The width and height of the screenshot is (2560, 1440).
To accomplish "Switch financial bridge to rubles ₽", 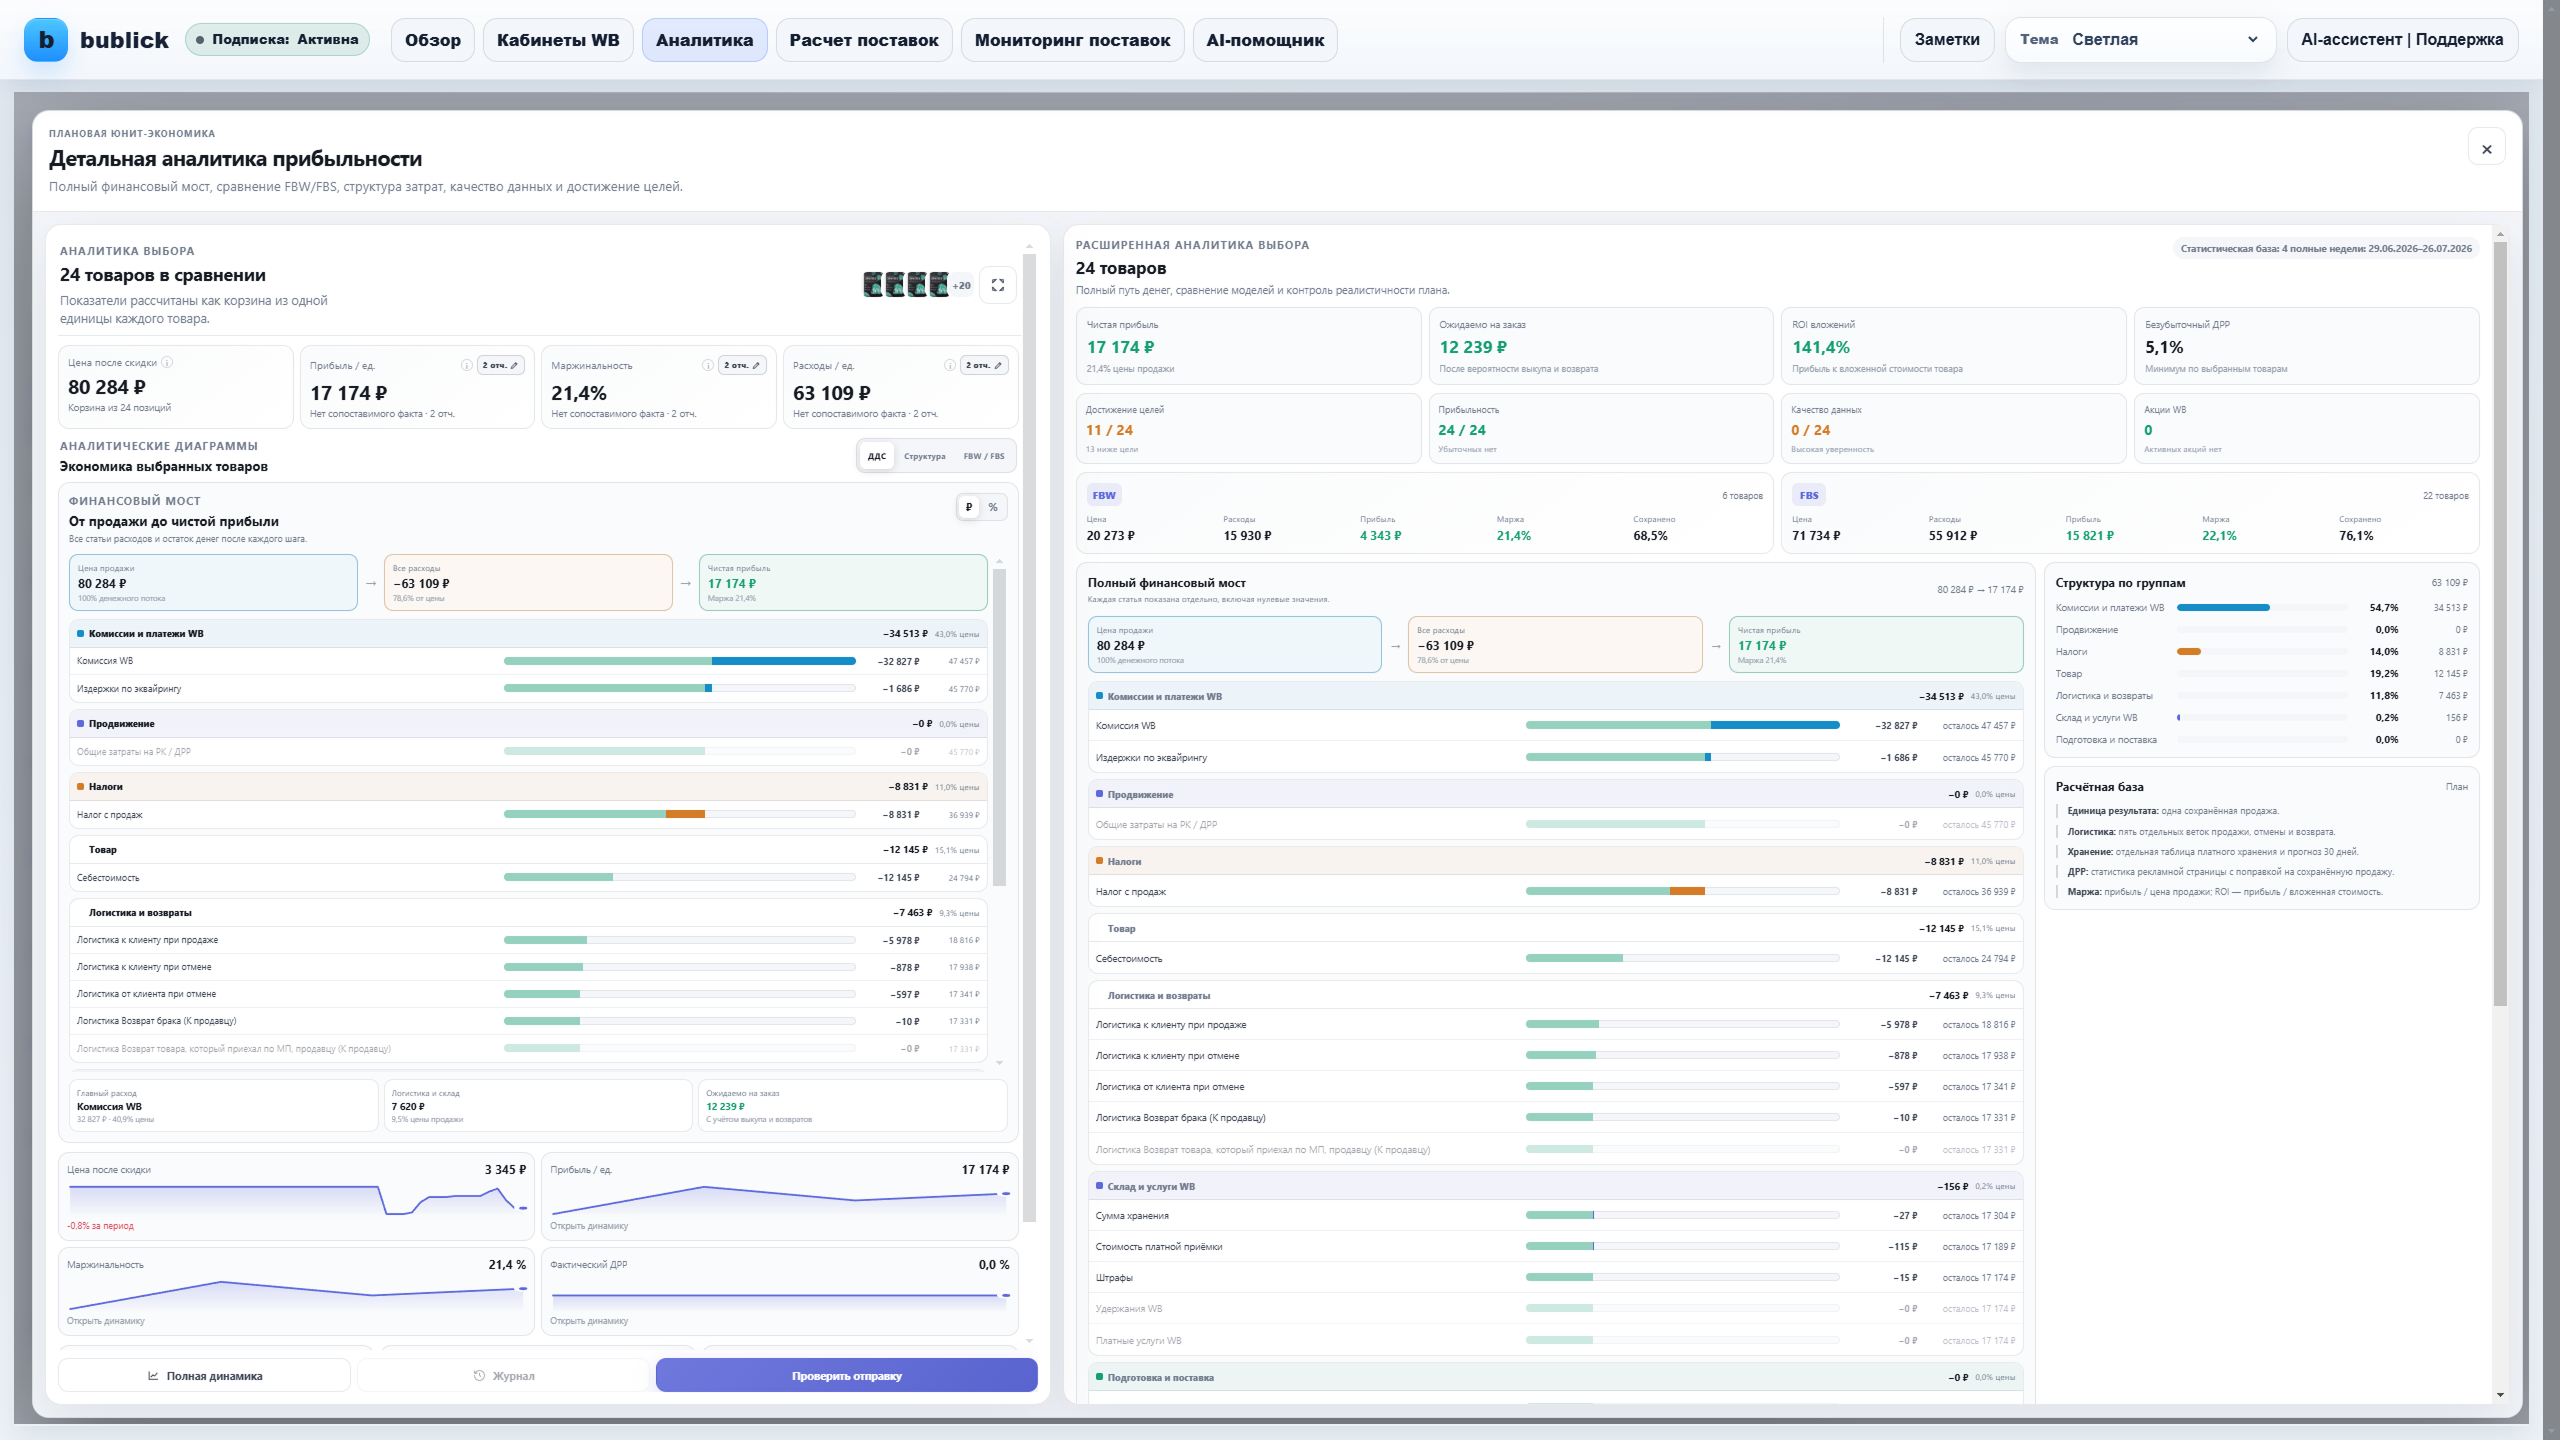I will (x=968, y=507).
